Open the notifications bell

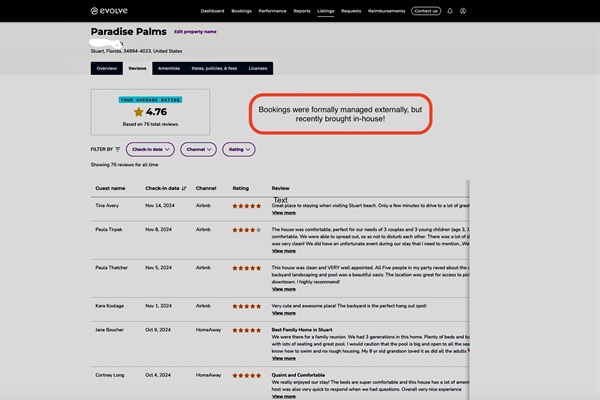tap(450, 11)
